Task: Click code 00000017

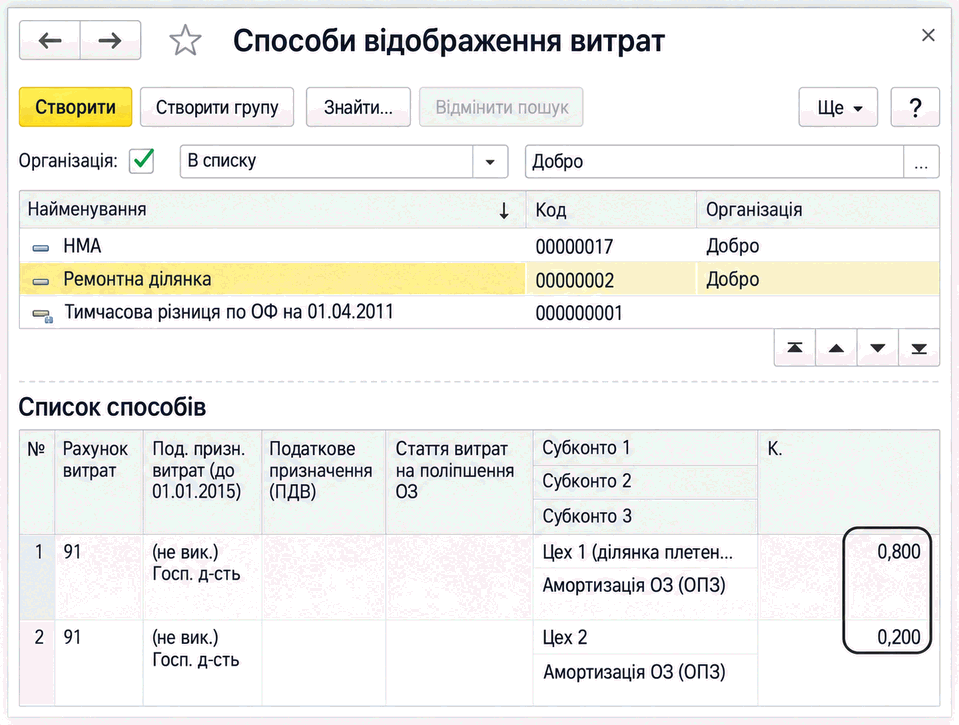Action: tap(574, 247)
